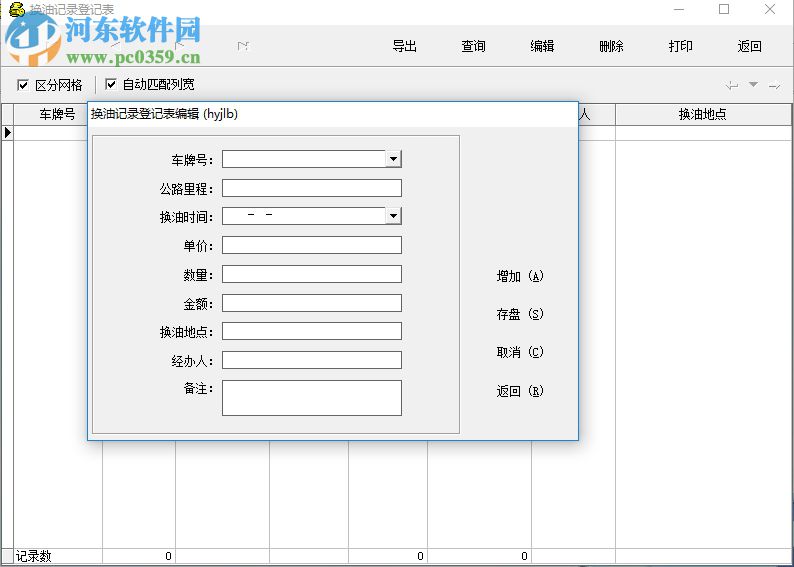The width and height of the screenshot is (794, 567).
Task: Click the top toolbar 返回 button
Action: (x=749, y=46)
